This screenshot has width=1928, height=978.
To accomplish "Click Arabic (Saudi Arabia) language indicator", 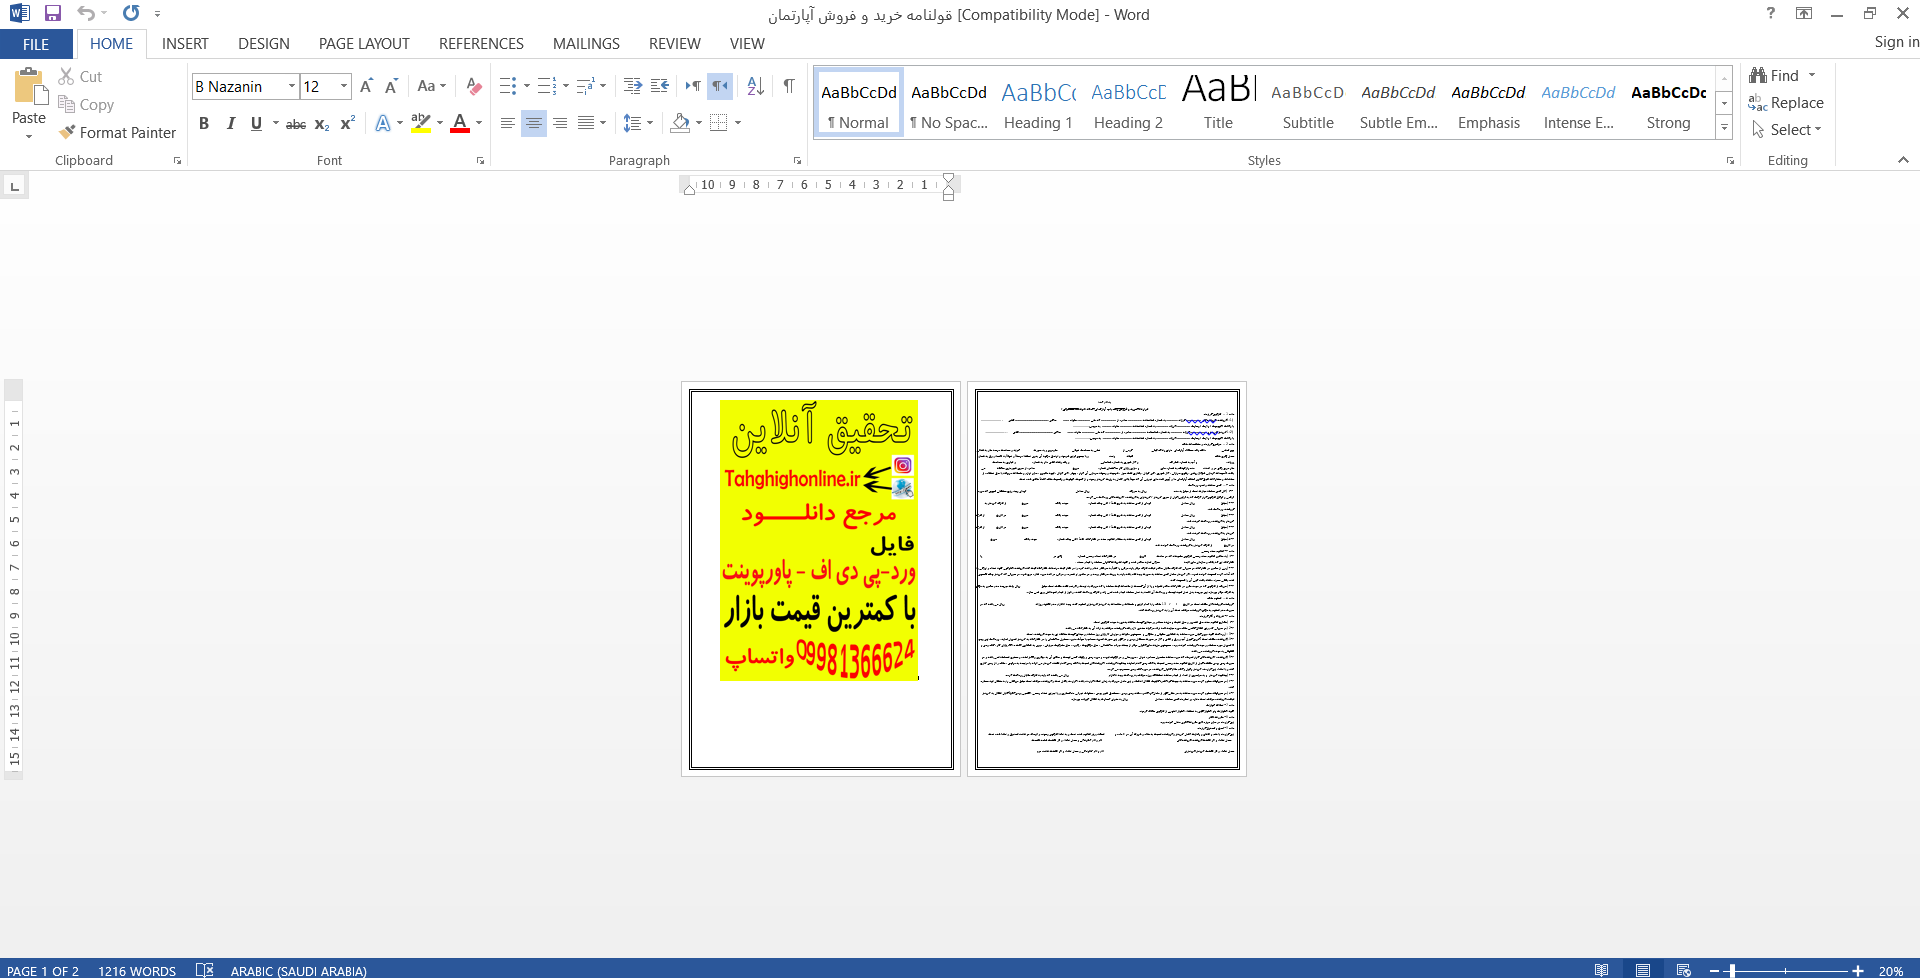I will (298, 970).
